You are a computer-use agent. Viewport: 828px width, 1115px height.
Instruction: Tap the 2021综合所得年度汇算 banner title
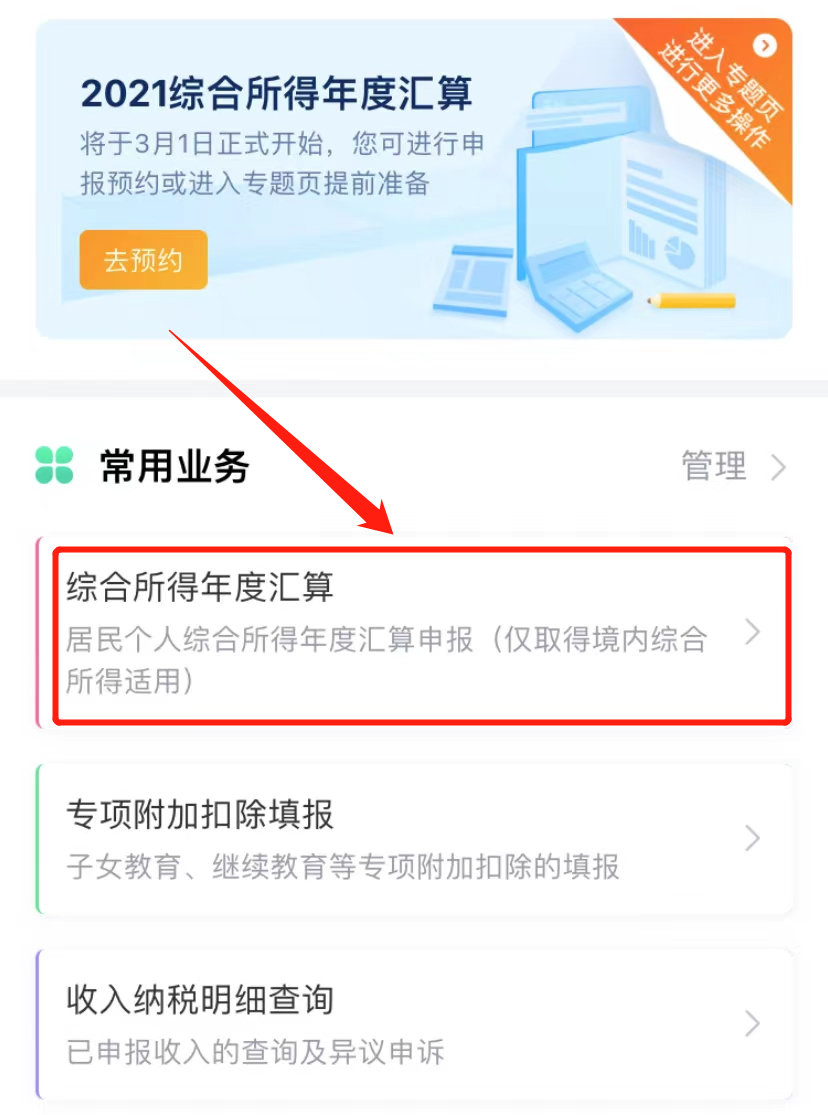(x=276, y=93)
